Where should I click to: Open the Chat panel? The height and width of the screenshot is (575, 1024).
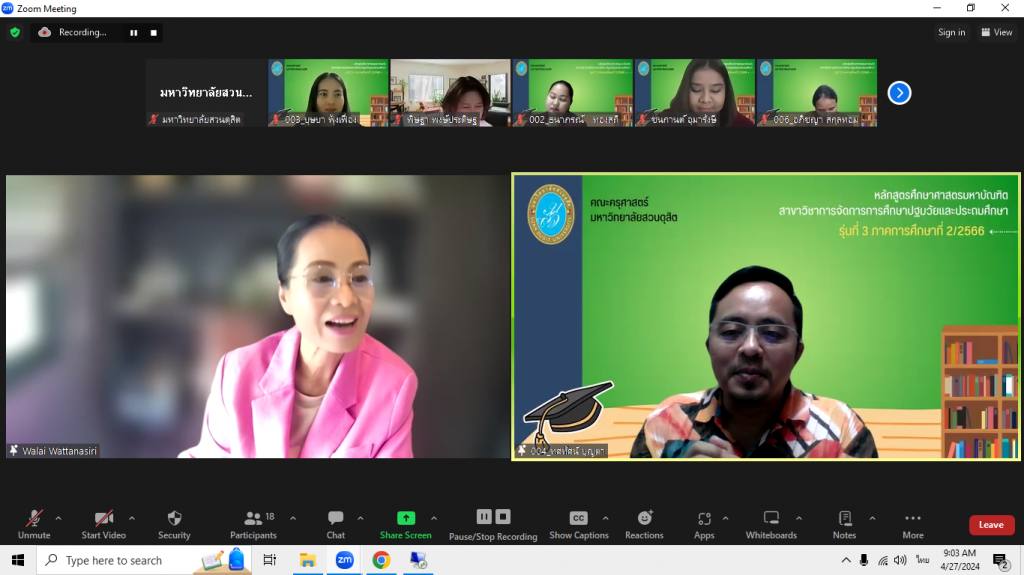(336, 524)
